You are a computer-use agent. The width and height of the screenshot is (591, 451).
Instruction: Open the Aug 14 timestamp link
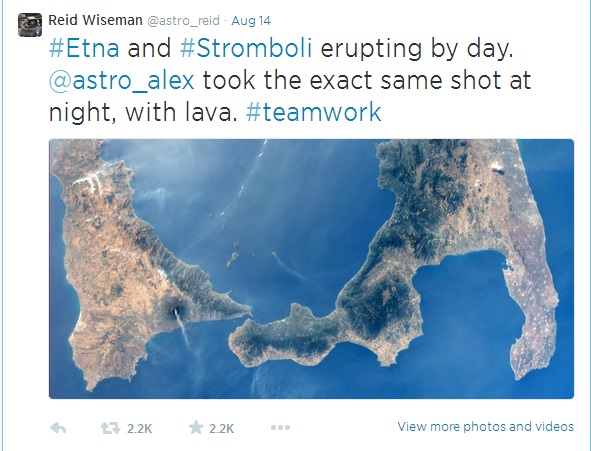tap(251, 20)
